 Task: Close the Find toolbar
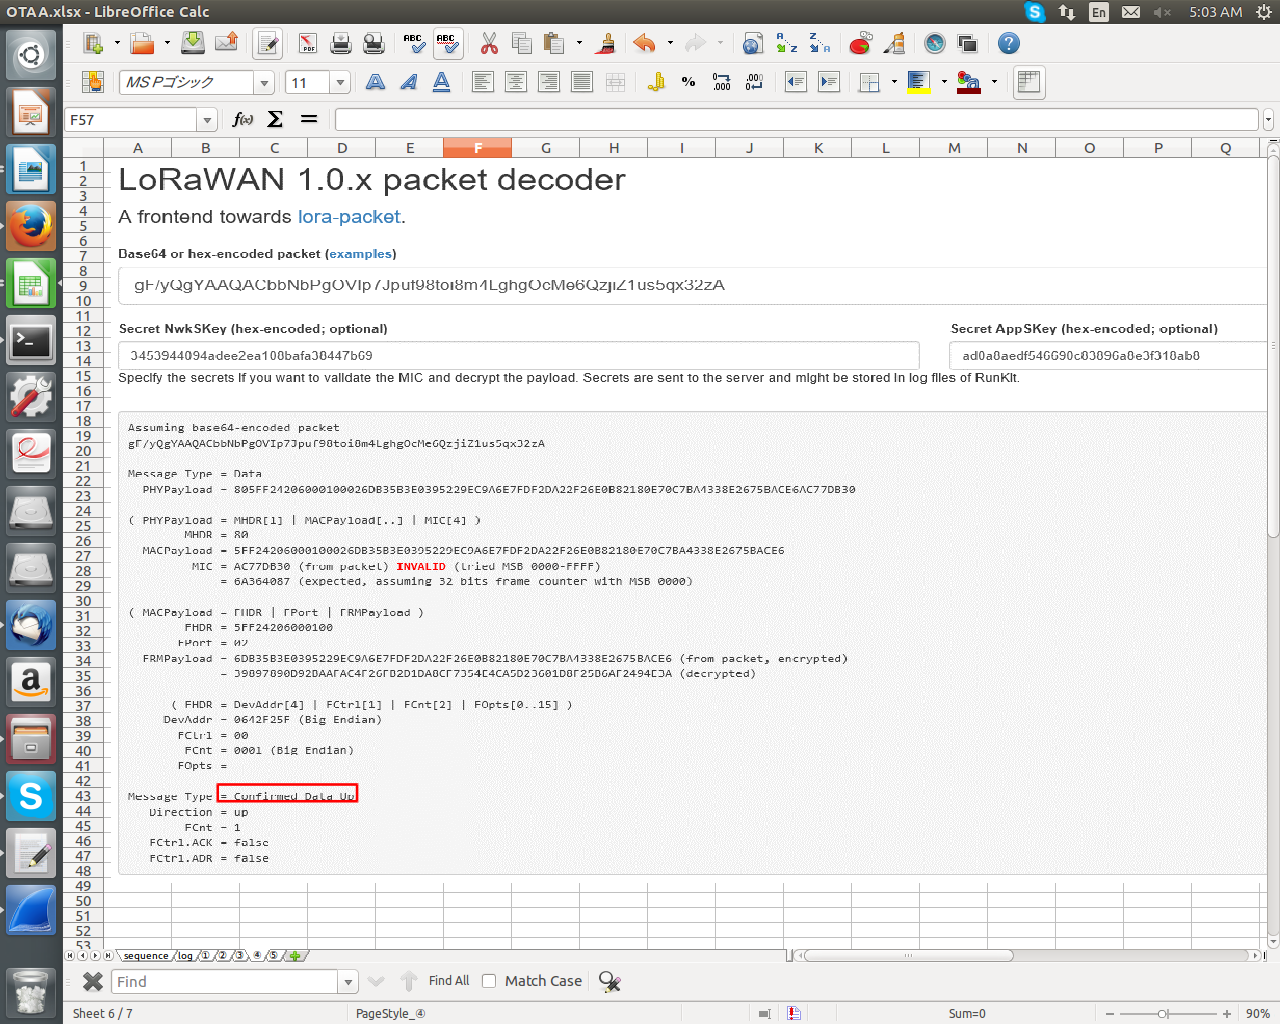pyautogui.click(x=92, y=982)
